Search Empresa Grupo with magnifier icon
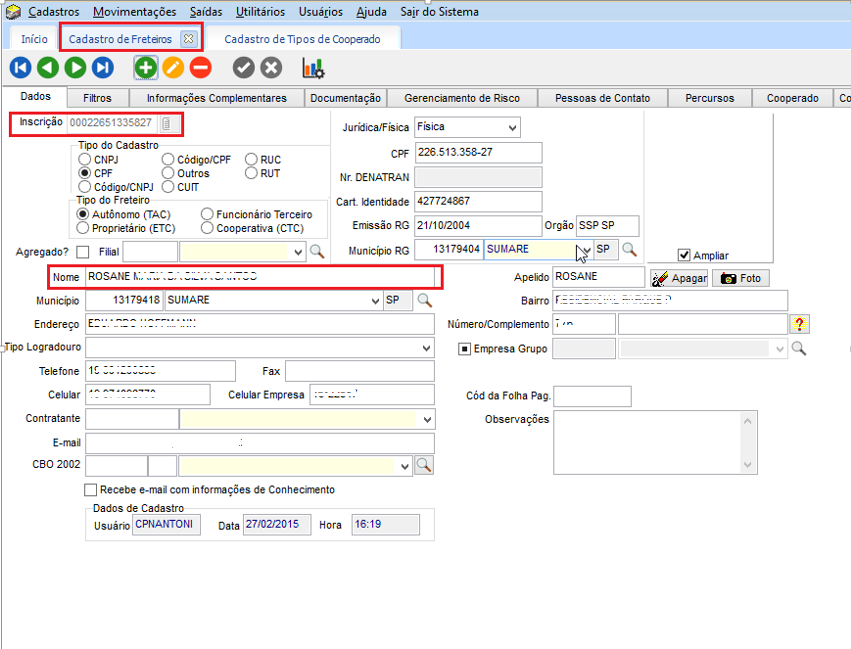851x649 pixels. [799, 348]
